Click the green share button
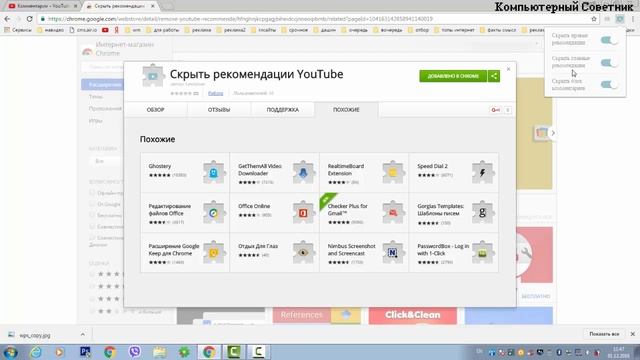This screenshot has width=640, height=360. point(494,76)
